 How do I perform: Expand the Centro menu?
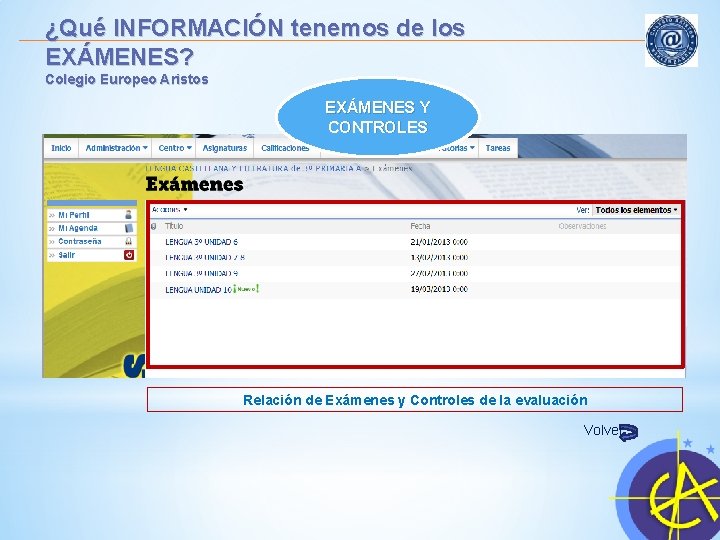[x=174, y=148]
